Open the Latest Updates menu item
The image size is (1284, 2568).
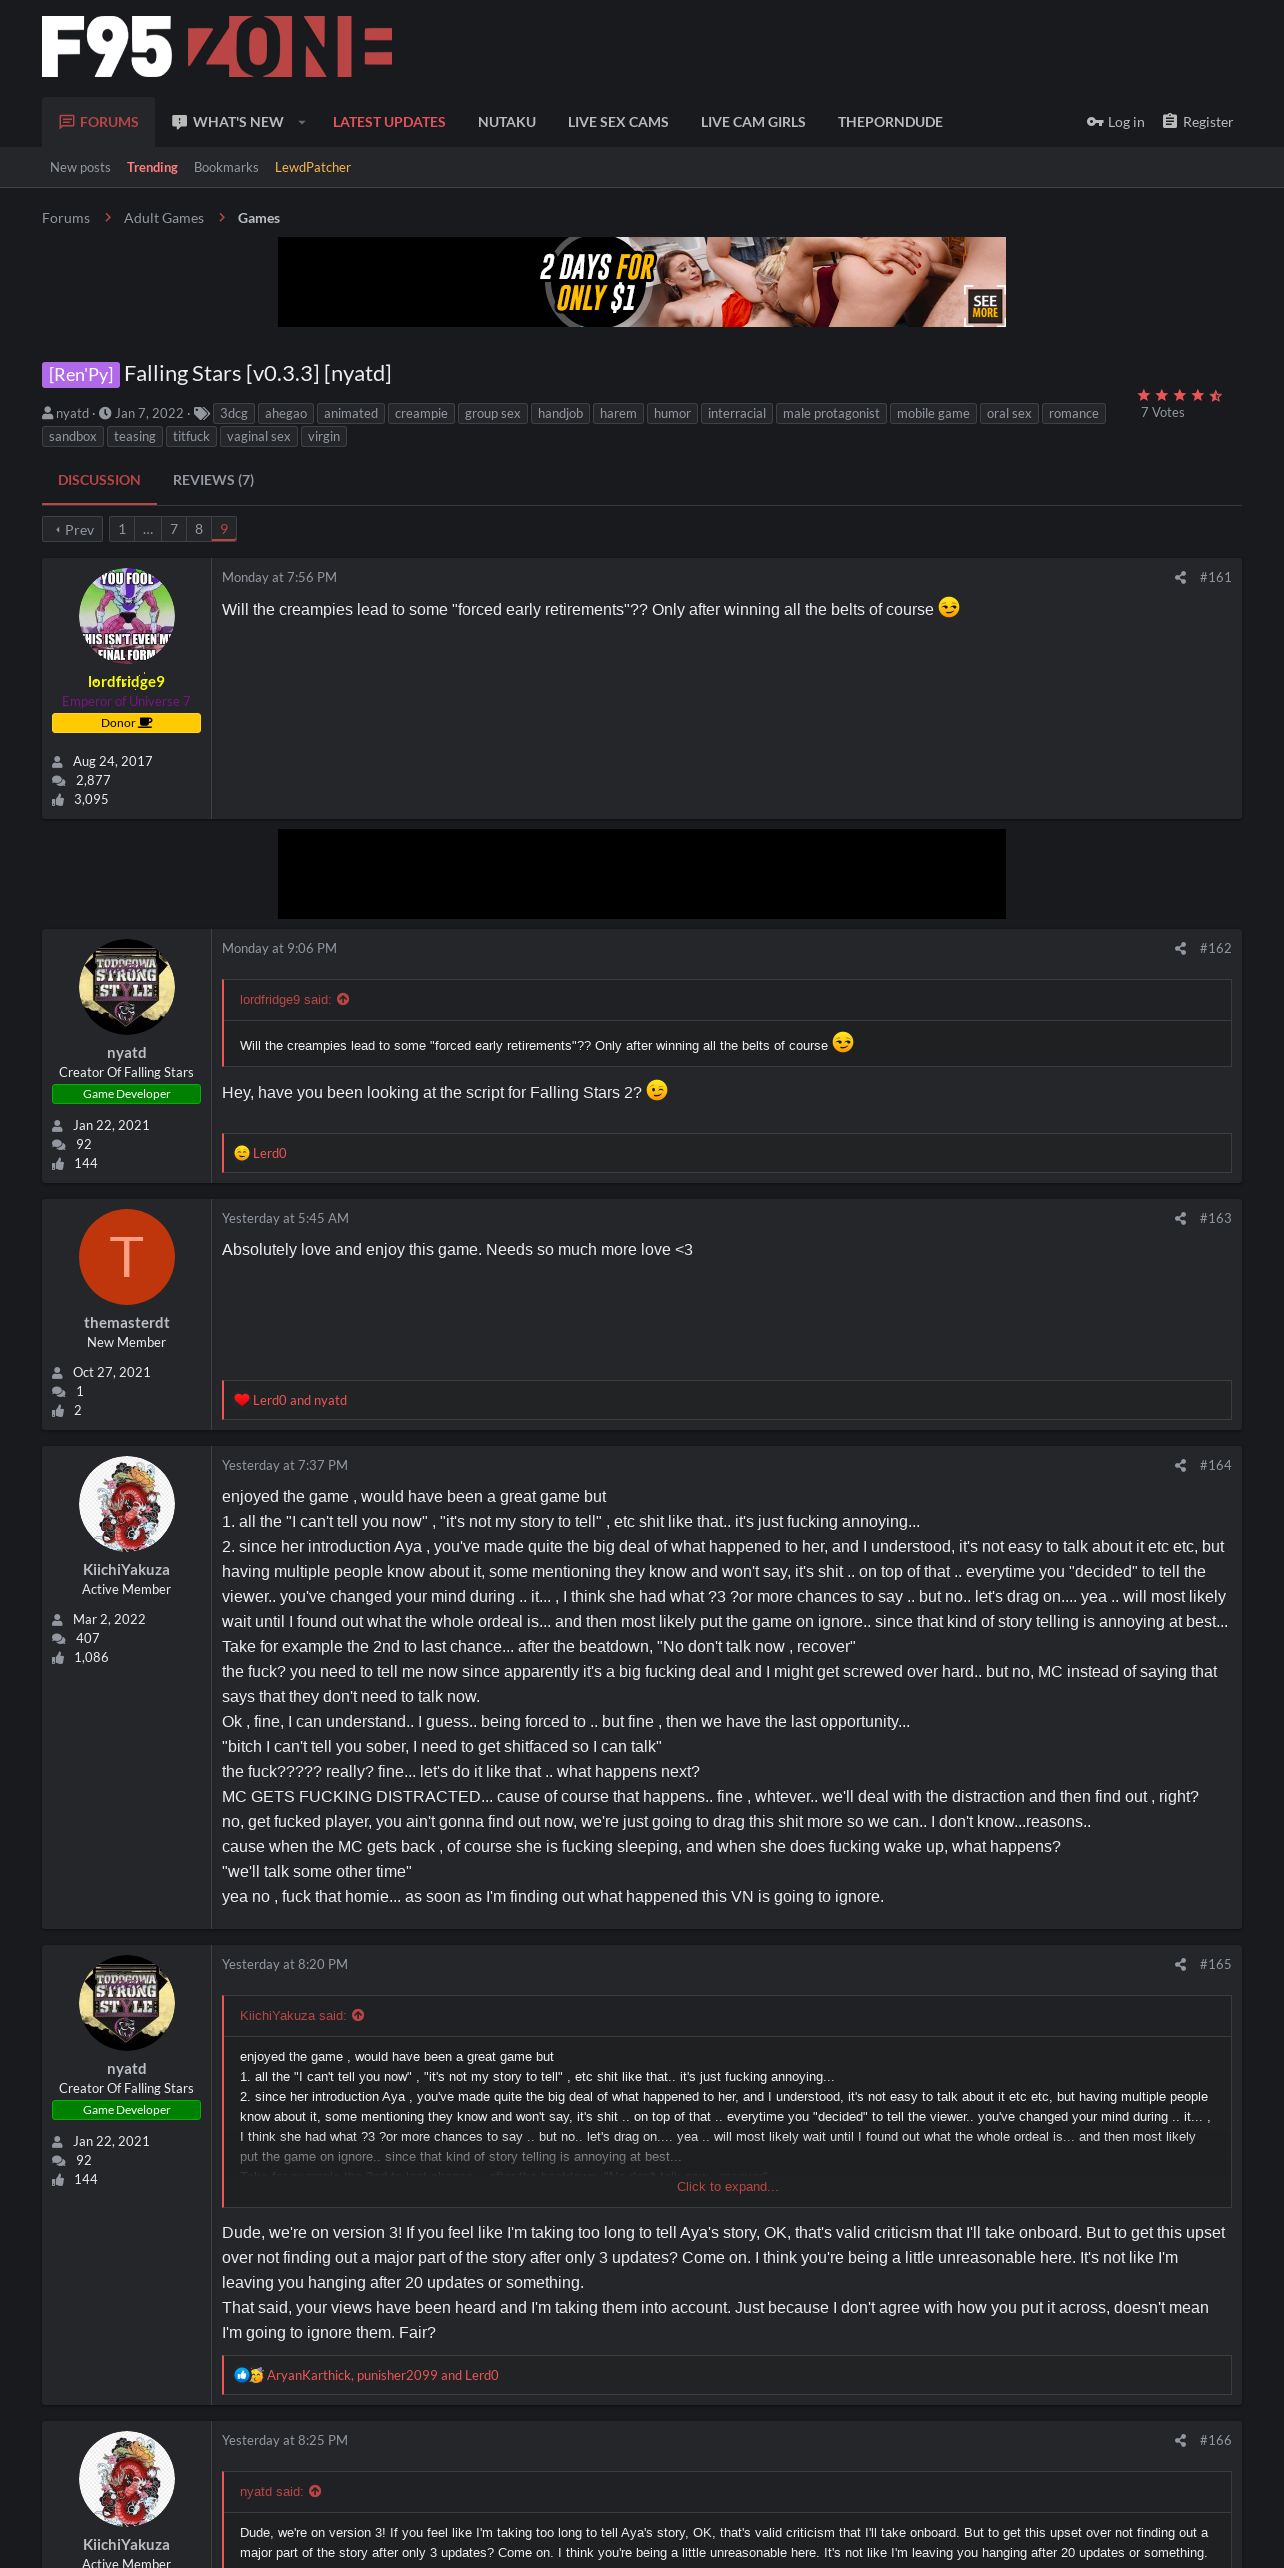(x=389, y=122)
